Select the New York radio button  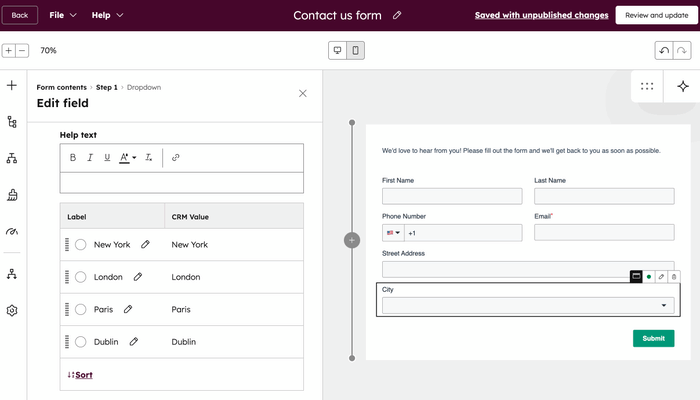click(80, 245)
